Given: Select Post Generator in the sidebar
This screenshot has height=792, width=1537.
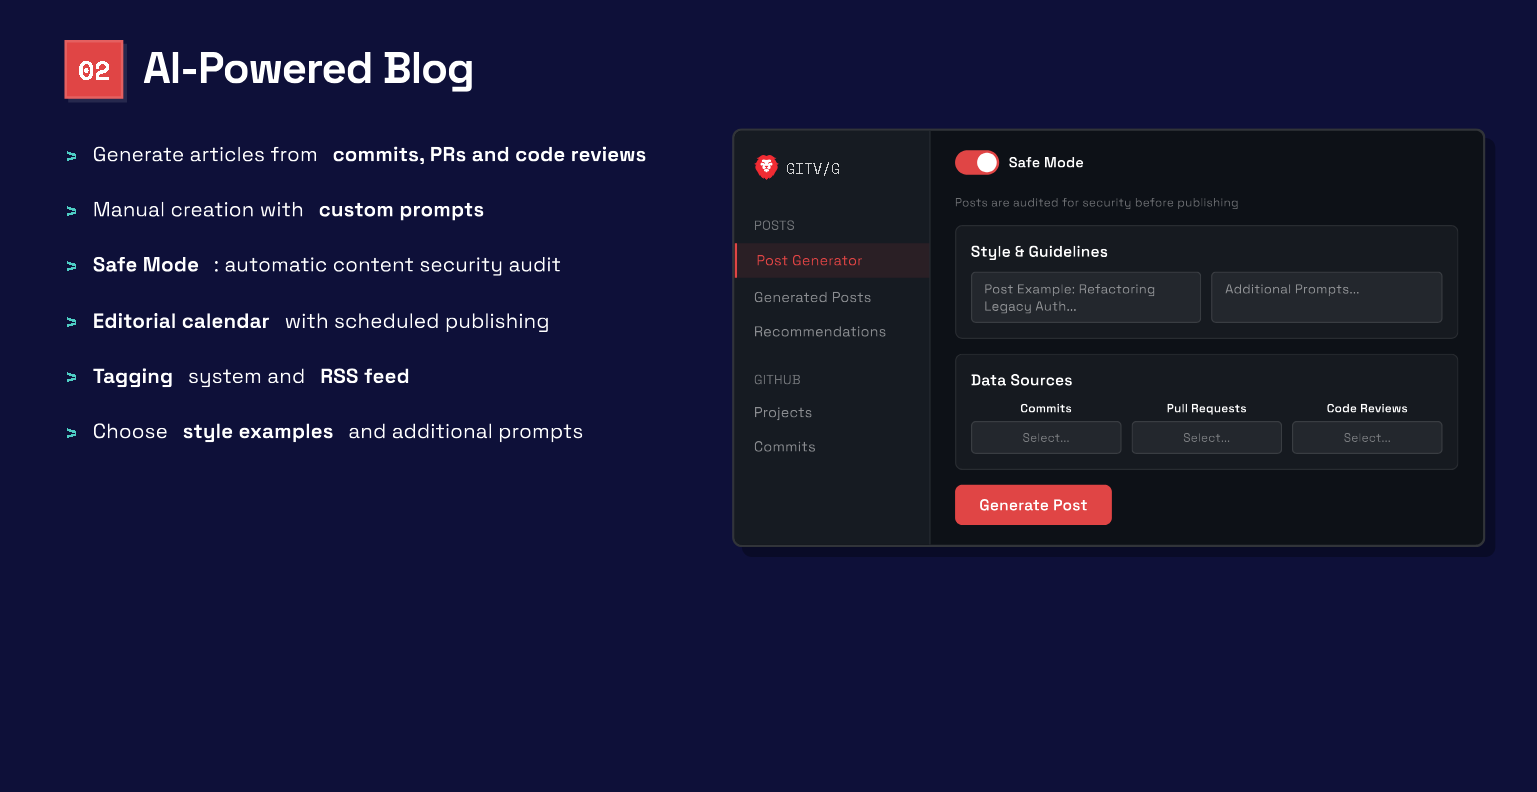Looking at the screenshot, I should point(808,260).
